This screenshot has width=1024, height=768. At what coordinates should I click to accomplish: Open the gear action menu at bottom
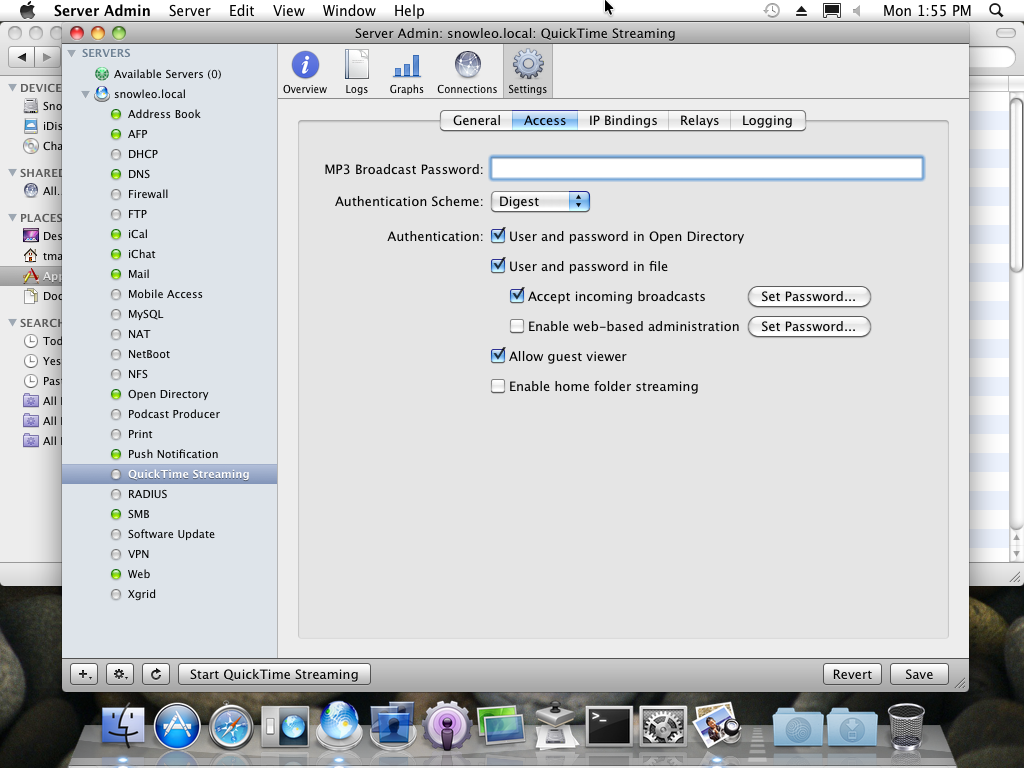pyautogui.click(x=120, y=674)
